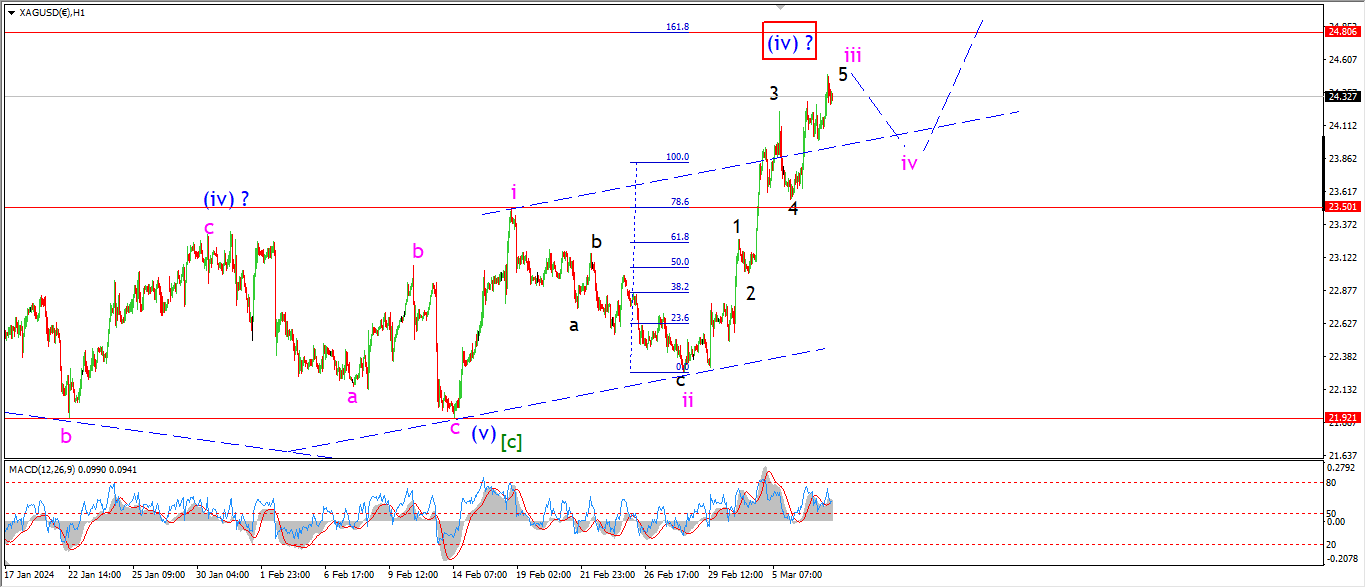Select the pink iv projected wave label

(x=909, y=163)
